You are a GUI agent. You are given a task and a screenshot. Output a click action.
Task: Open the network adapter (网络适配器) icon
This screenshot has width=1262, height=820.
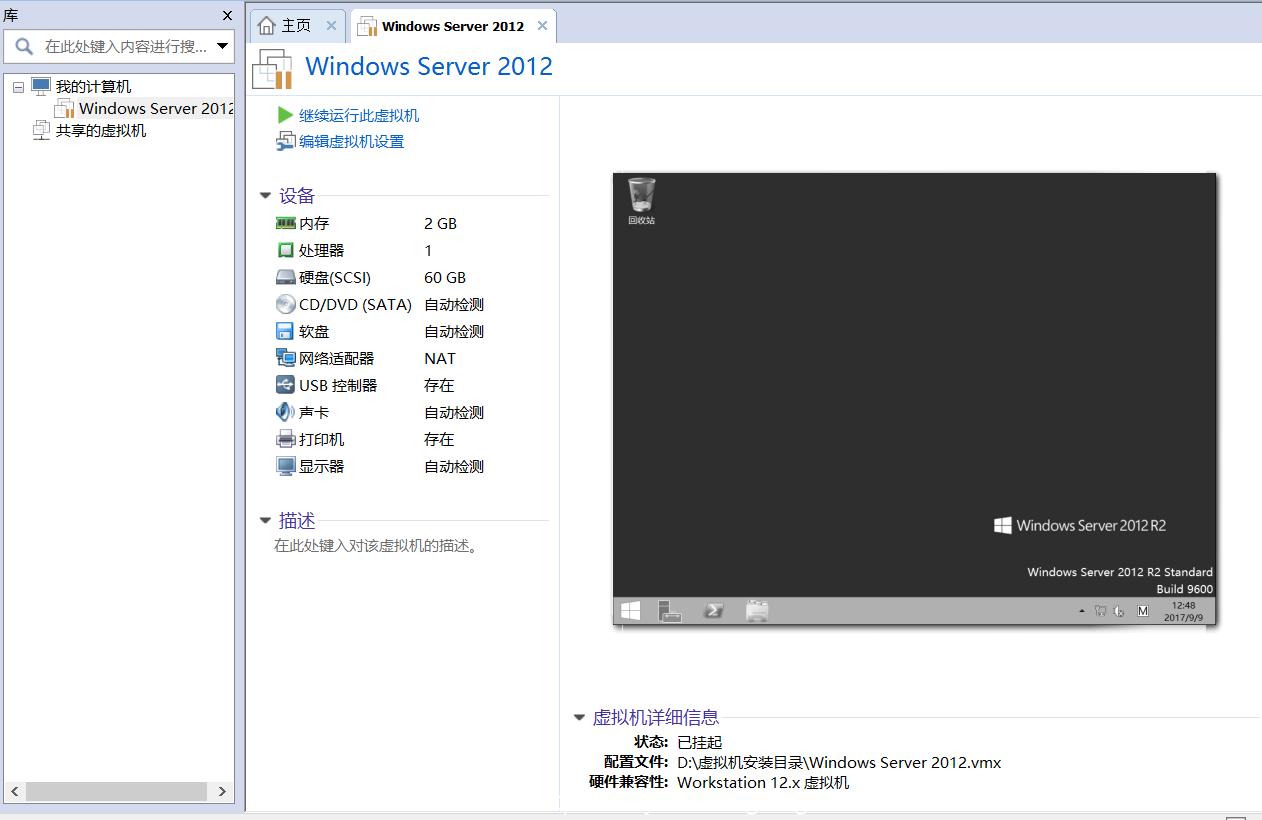click(x=285, y=358)
